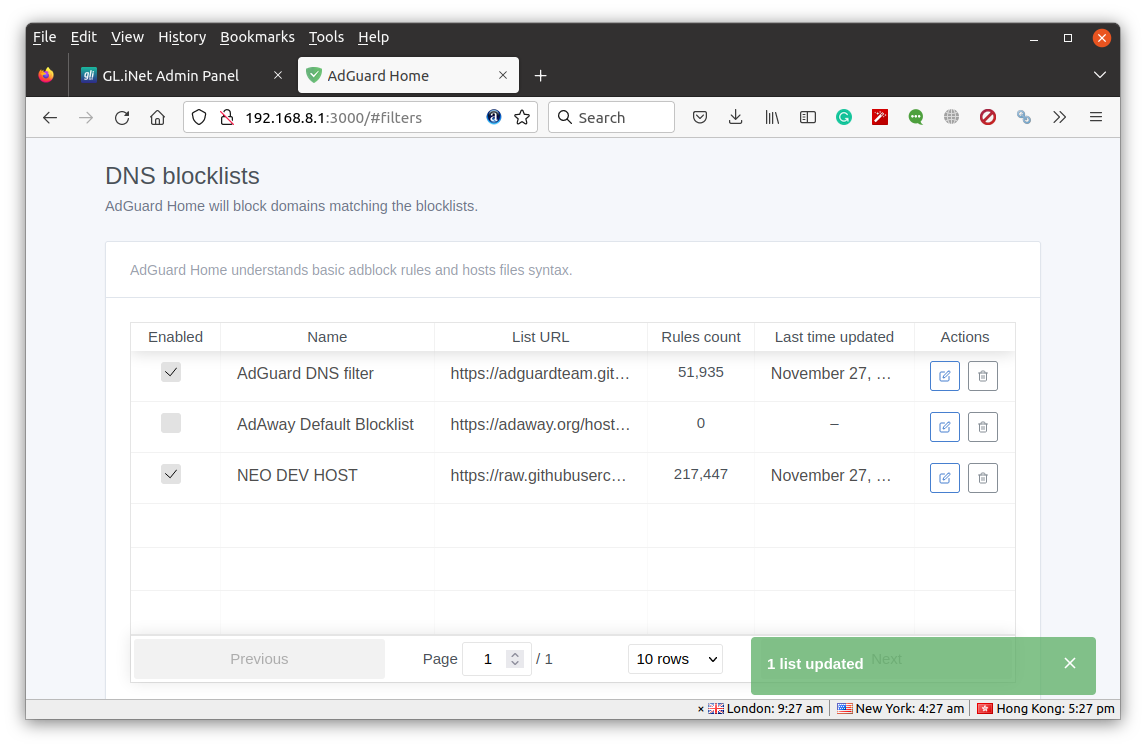Reload the current page

point(121,118)
